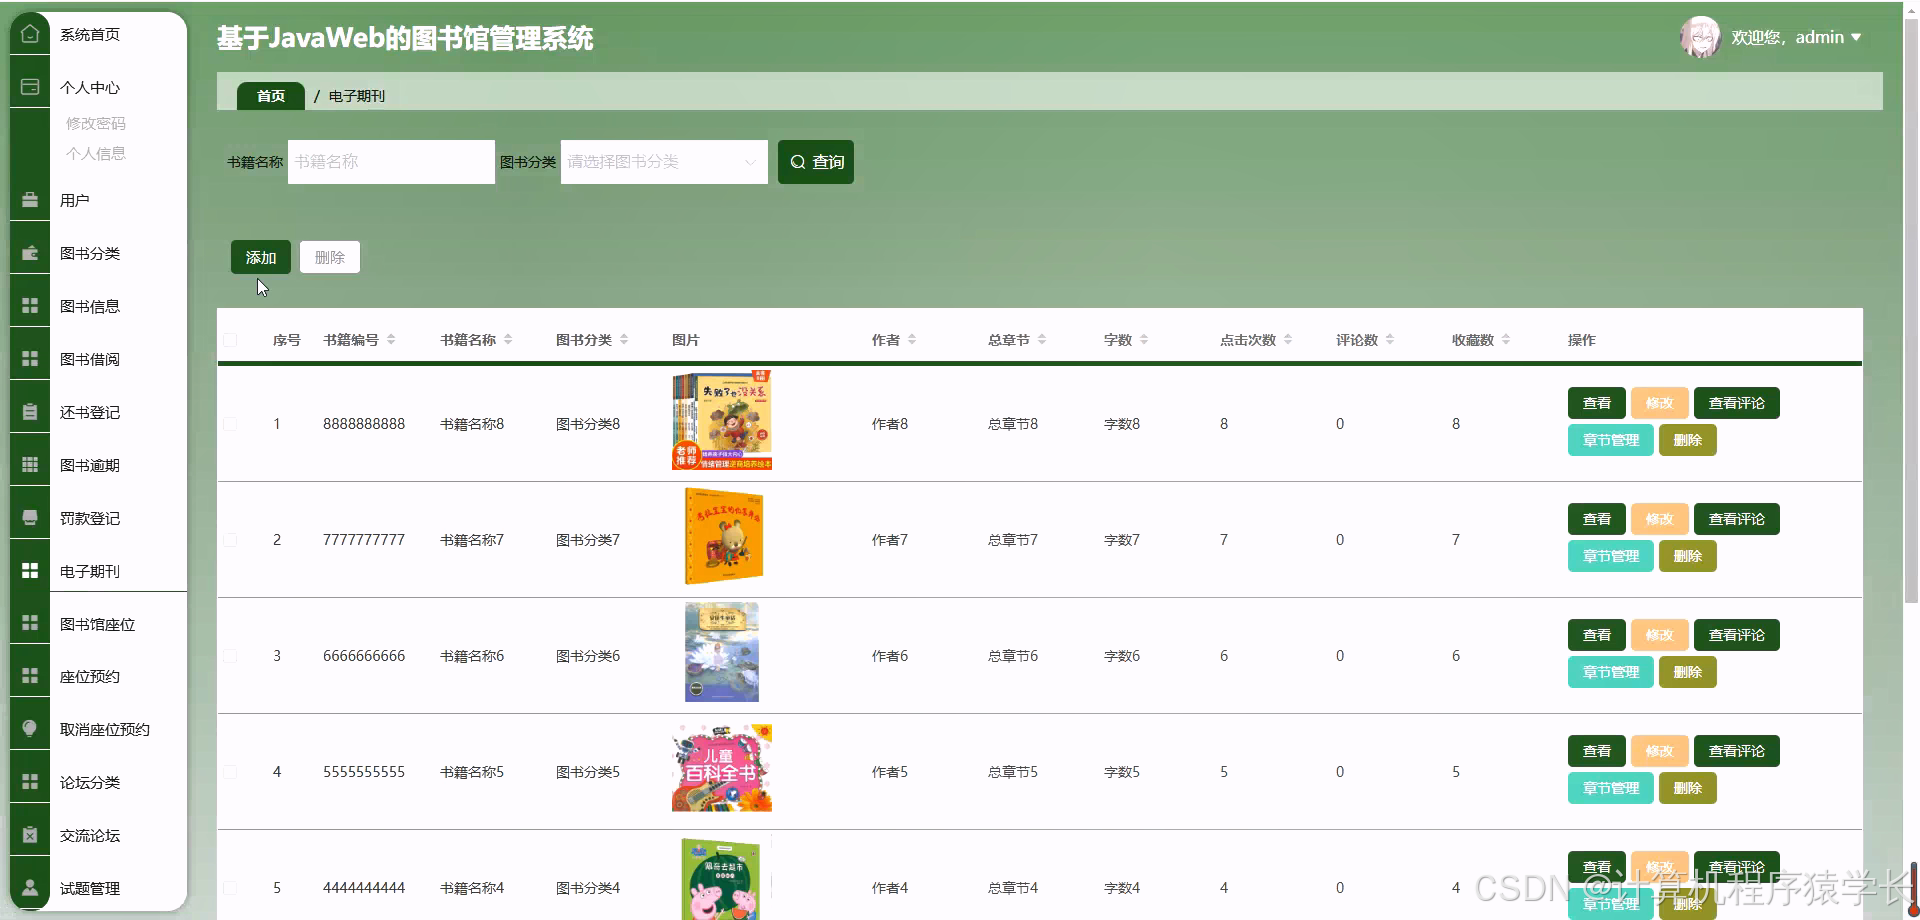
Task: Toggle the select-all checkbox in table header
Action: 230,340
